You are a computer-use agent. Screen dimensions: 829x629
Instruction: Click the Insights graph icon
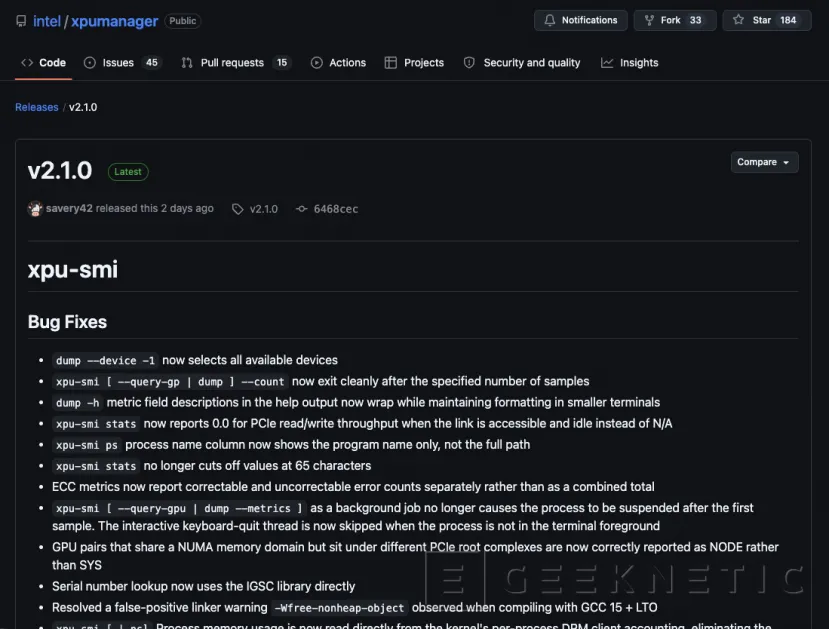[x=607, y=62]
